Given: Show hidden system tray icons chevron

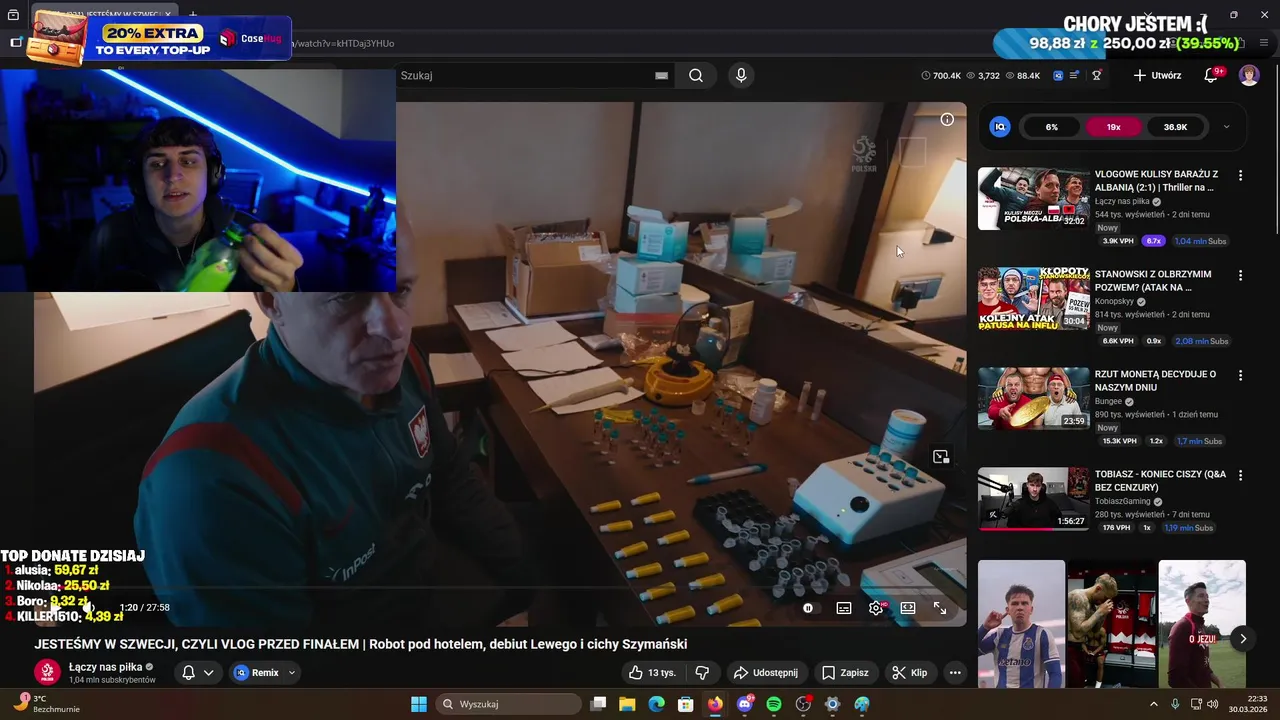Looking at the screenshot, I should (1153, 704).
